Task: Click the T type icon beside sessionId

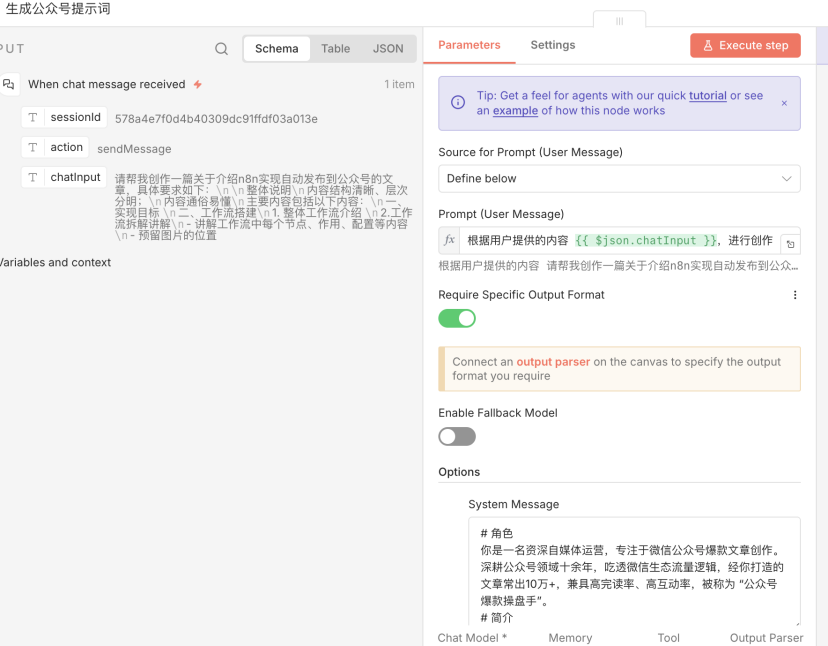Action: 35,116
